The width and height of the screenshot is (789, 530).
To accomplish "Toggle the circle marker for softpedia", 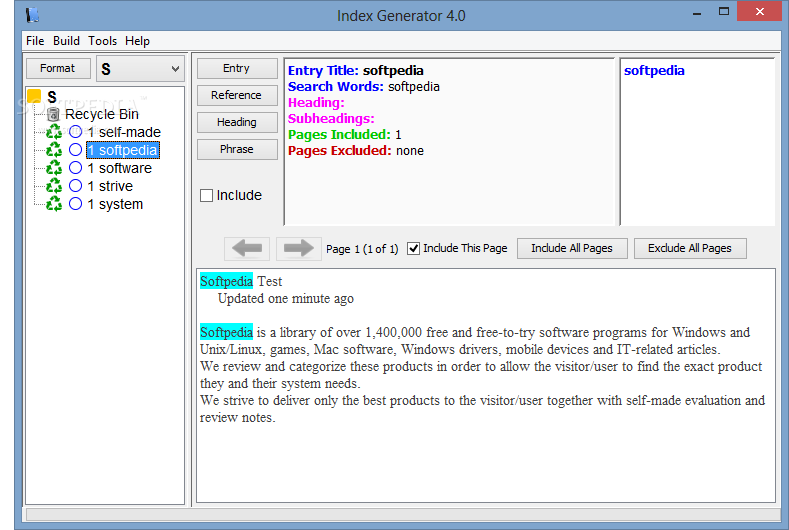I will click(75, 149).
